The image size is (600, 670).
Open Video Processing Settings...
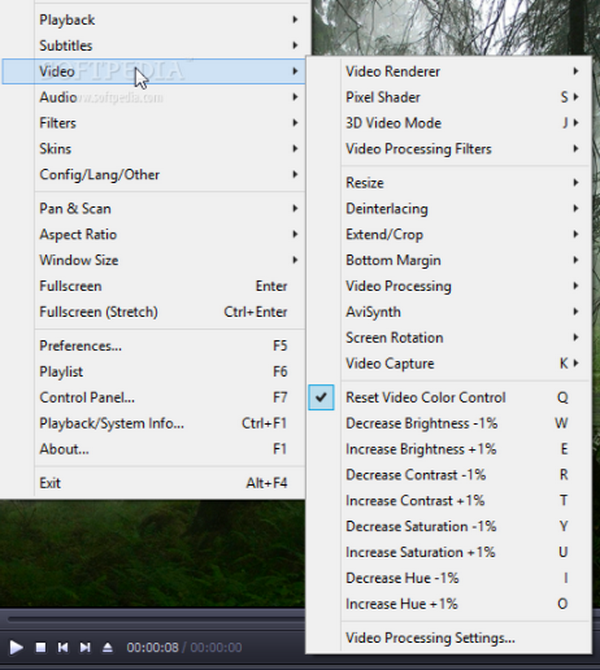430,638
